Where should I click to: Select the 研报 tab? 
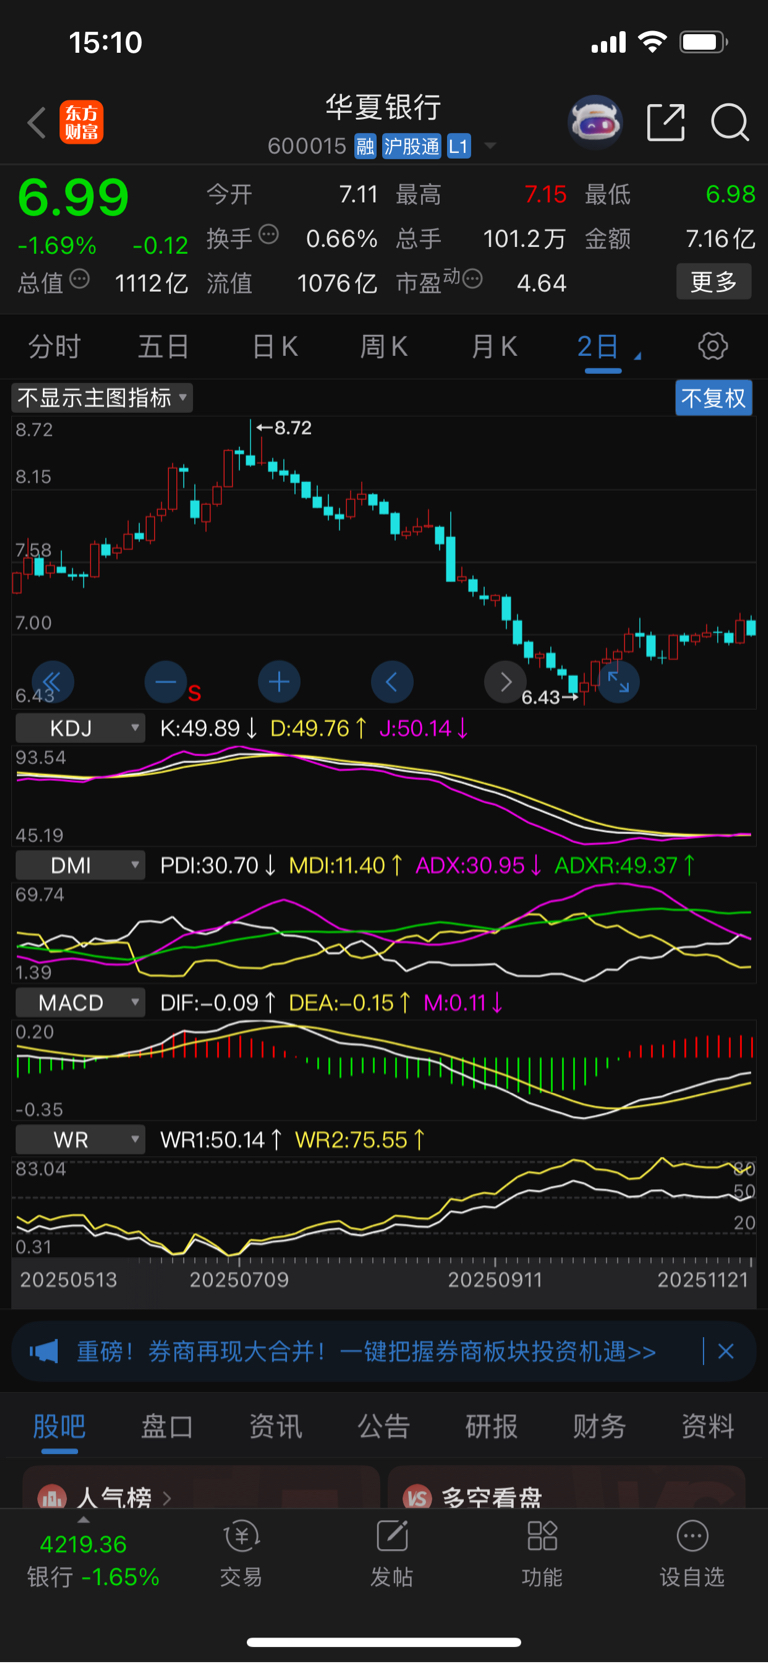(491, 1427)
